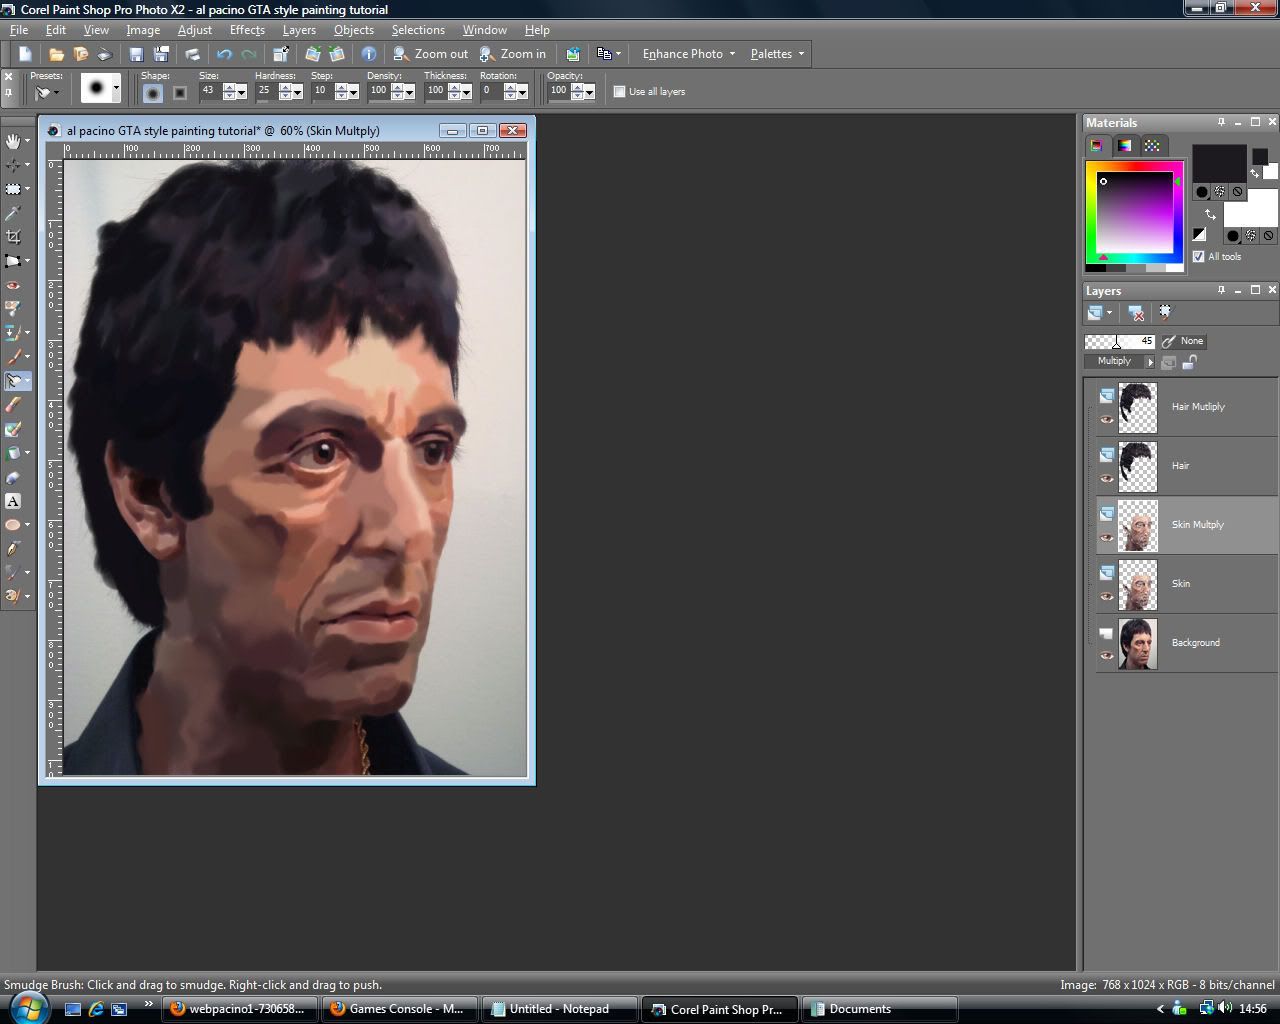Open the Selections menu
Image resolution: width=1280 pixels, height=1024 pixels.
pos(418,30)
